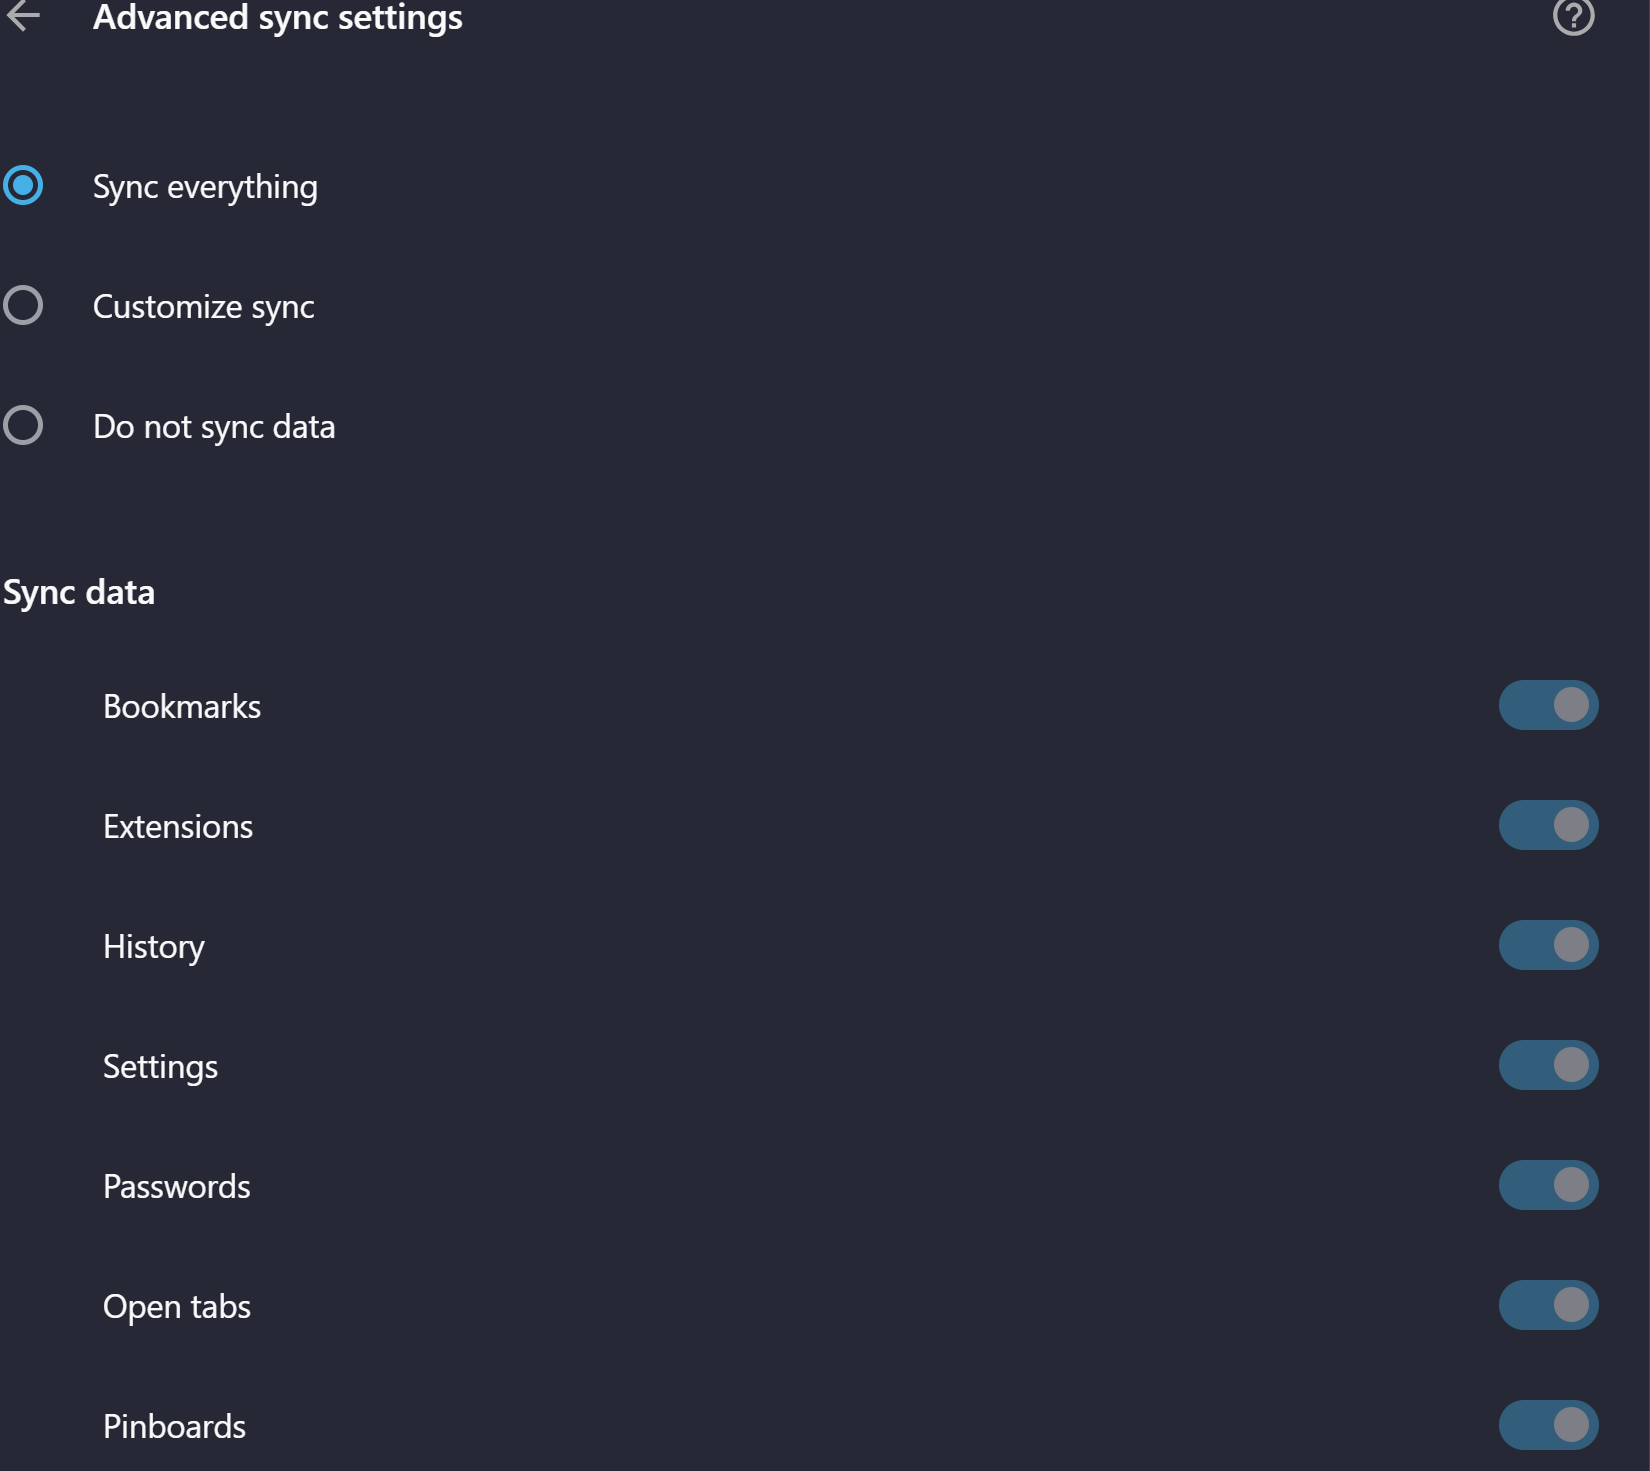Toggle the Bookmarks sync switch
This screenshot has height=1471, width=1650.
[1548, 705]
